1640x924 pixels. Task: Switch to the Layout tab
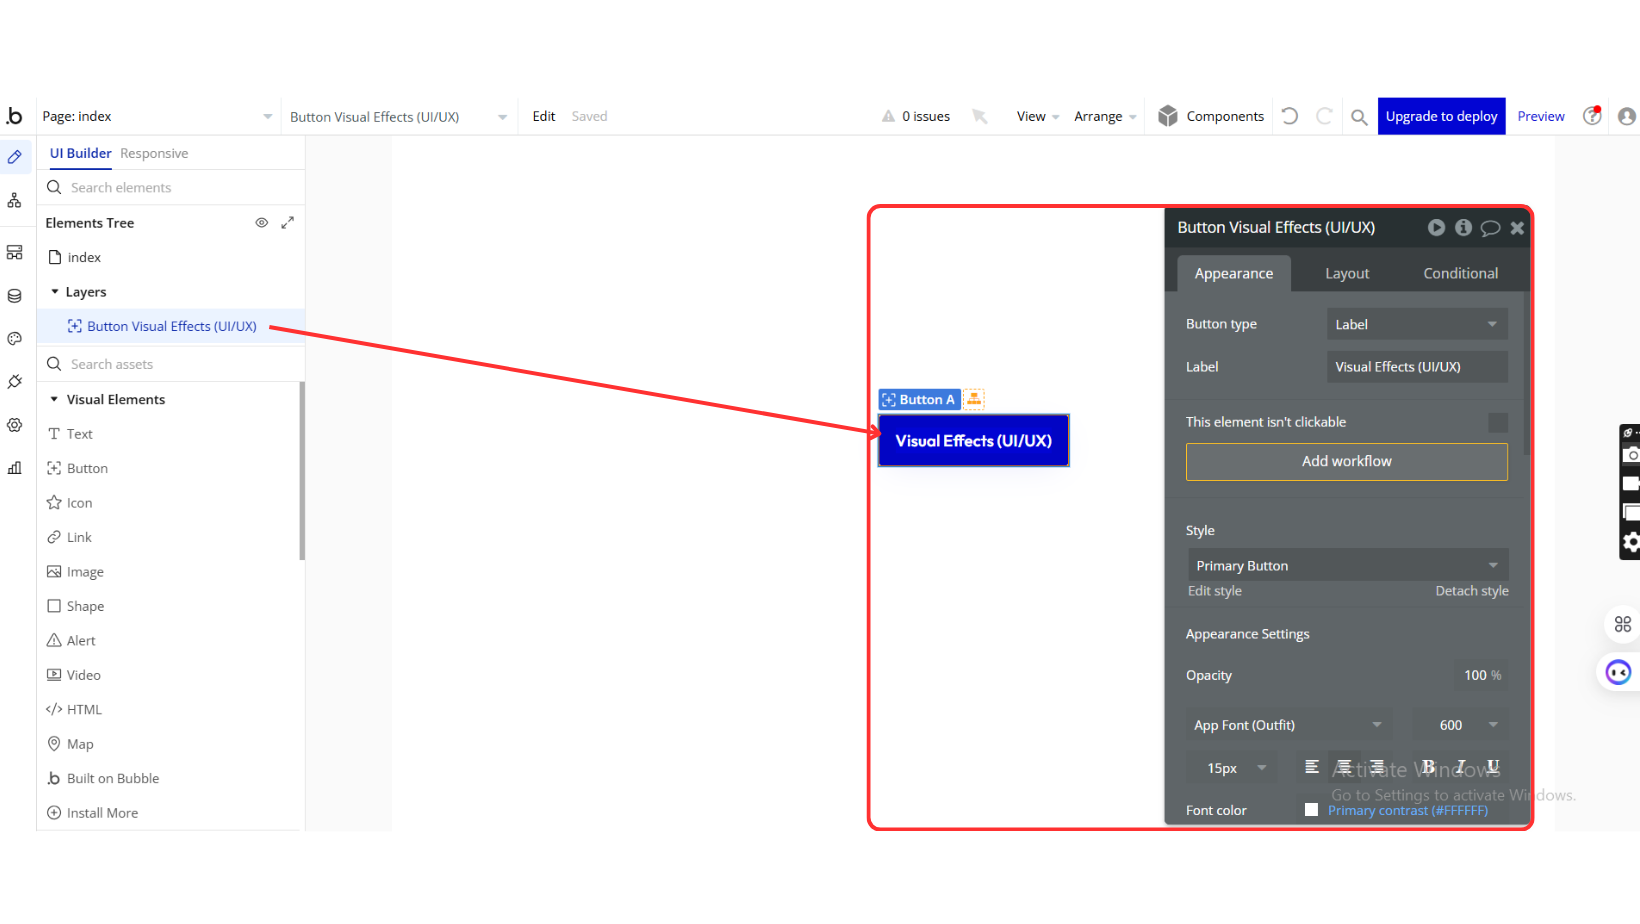pos(1346,273)
